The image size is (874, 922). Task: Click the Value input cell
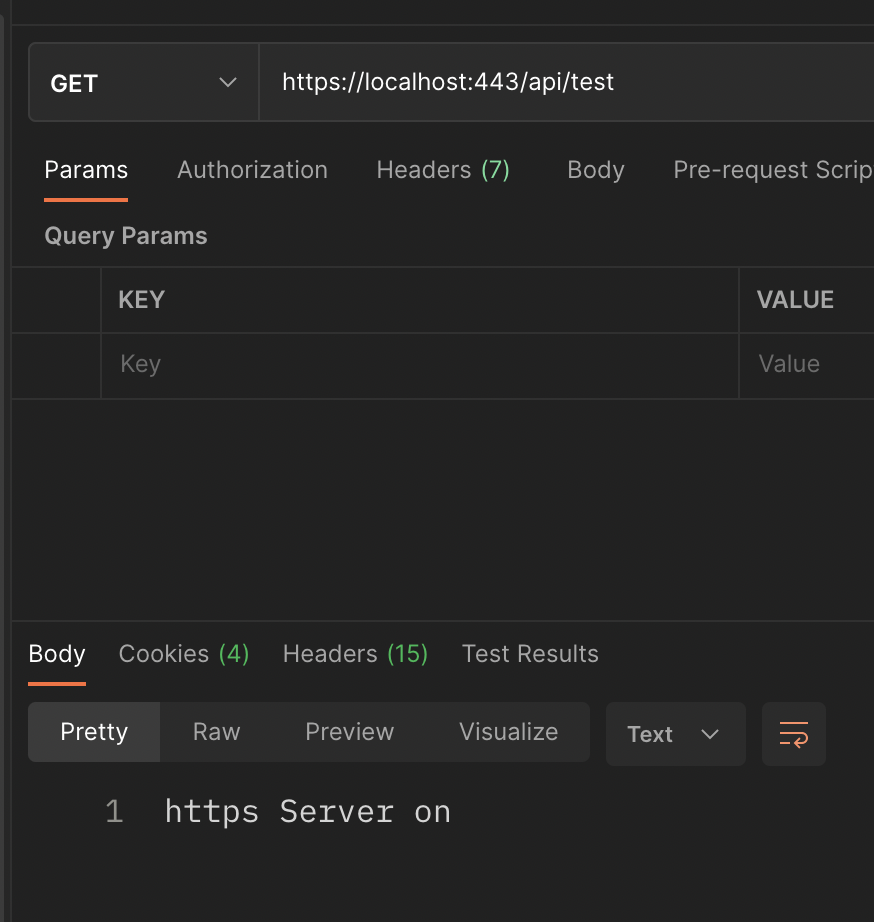point(806,365)
